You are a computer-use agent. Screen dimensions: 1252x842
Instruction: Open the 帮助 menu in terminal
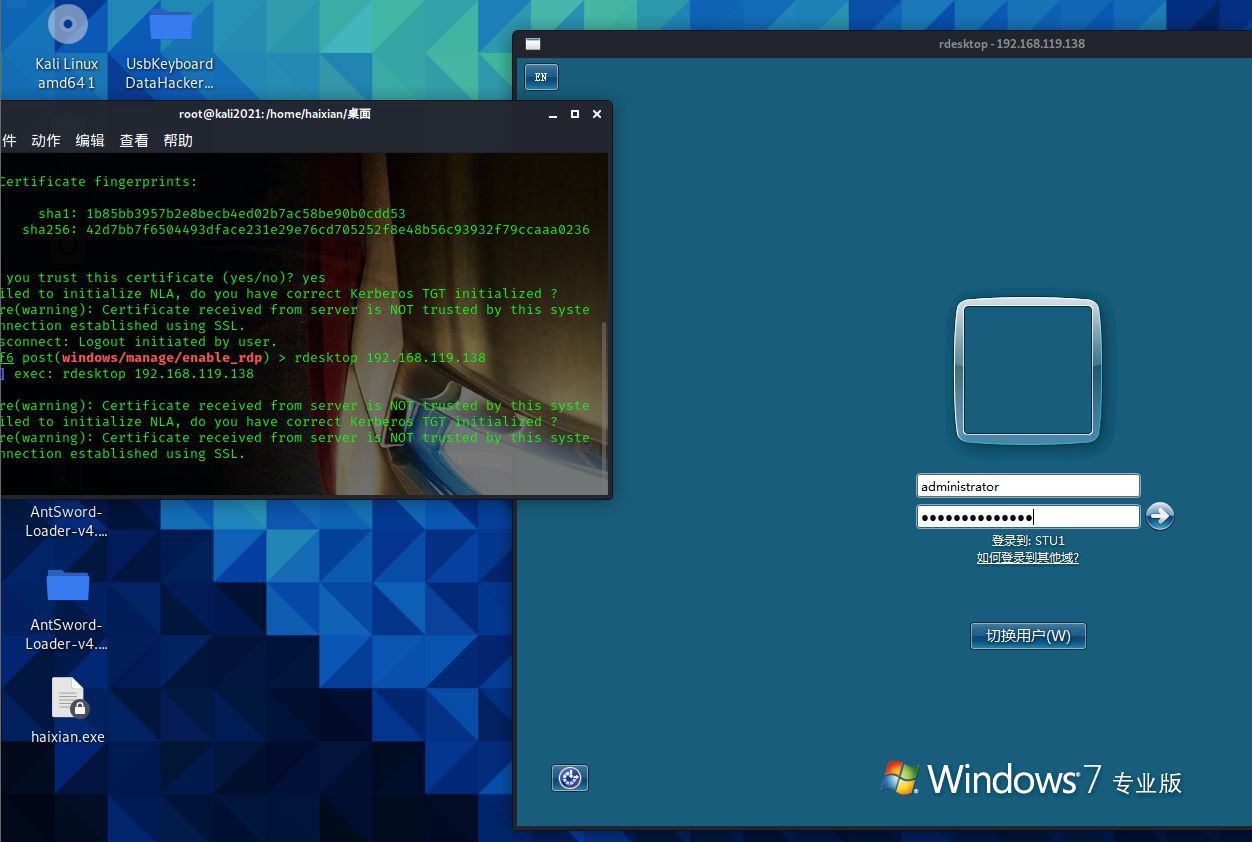(x=178, y=141)
